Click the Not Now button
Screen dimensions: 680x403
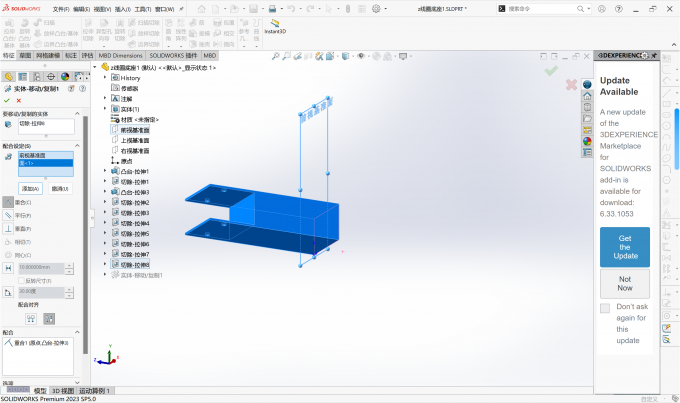tap(625, 284)
